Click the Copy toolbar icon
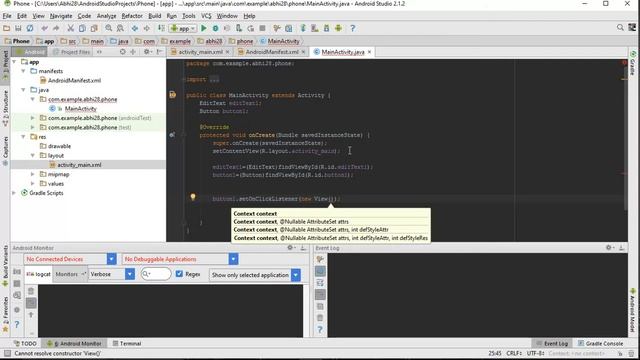The height and width of the screenshot is (360, 640). coord(82,28)
